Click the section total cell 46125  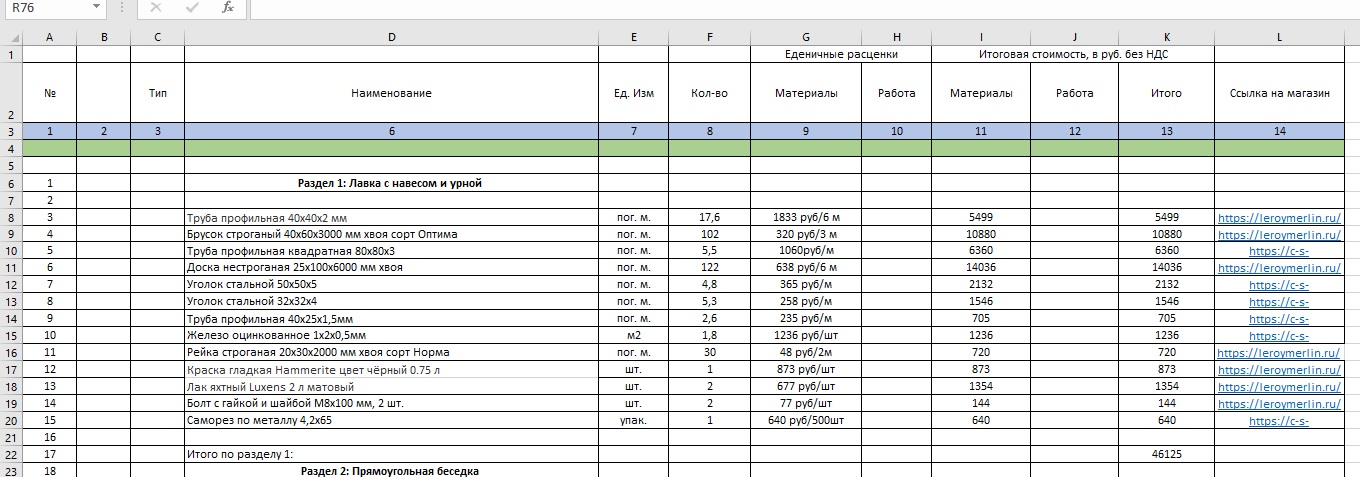(1166, 454)
